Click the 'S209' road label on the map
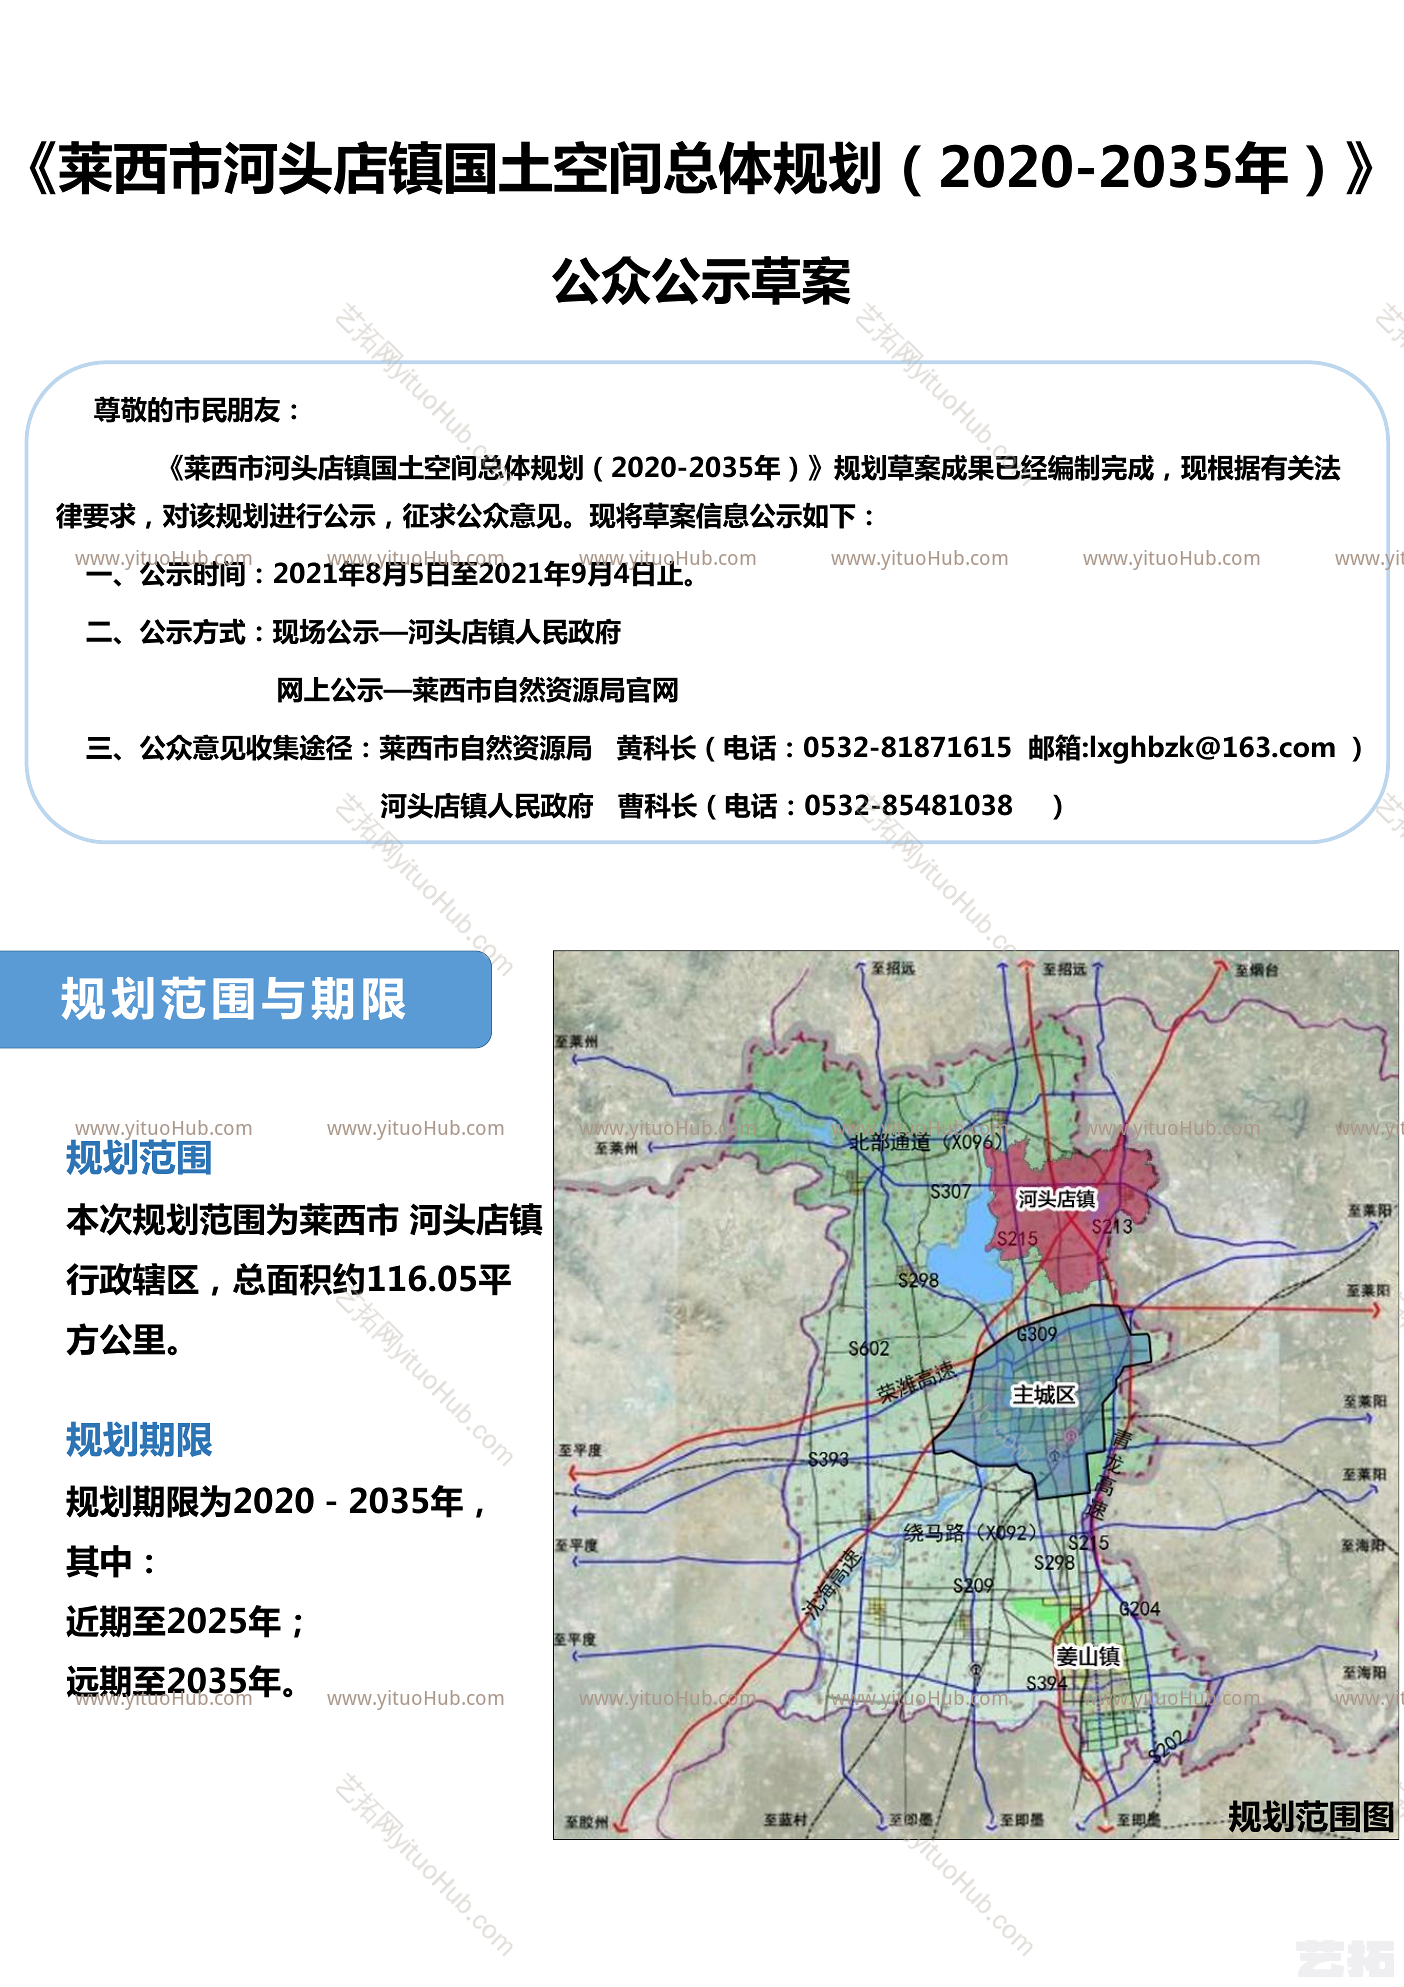Viewport: 1404px width, 1987px height. [973, 1585]
